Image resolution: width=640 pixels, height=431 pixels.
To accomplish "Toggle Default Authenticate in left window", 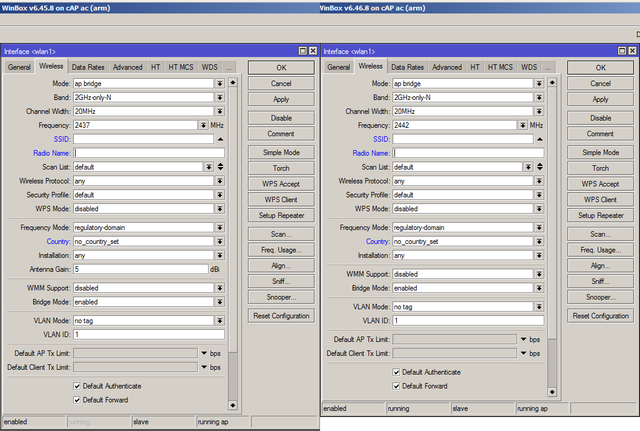I will 77,386.
